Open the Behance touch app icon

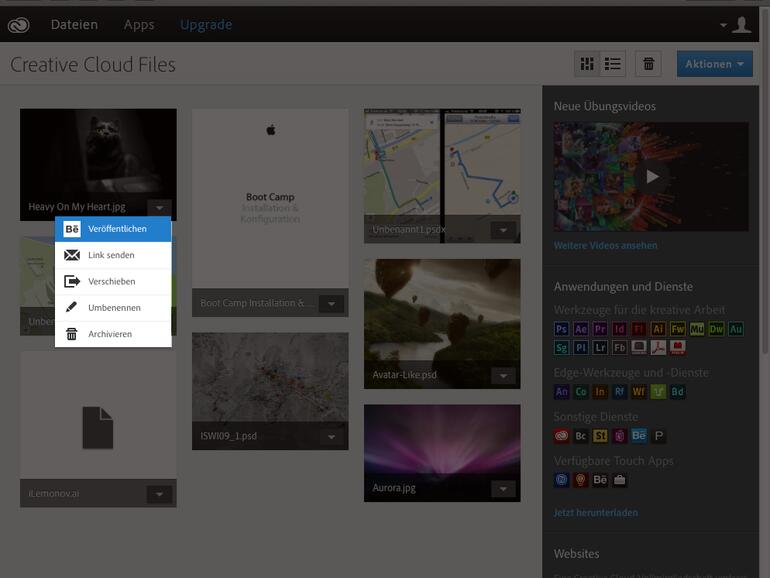600,480
